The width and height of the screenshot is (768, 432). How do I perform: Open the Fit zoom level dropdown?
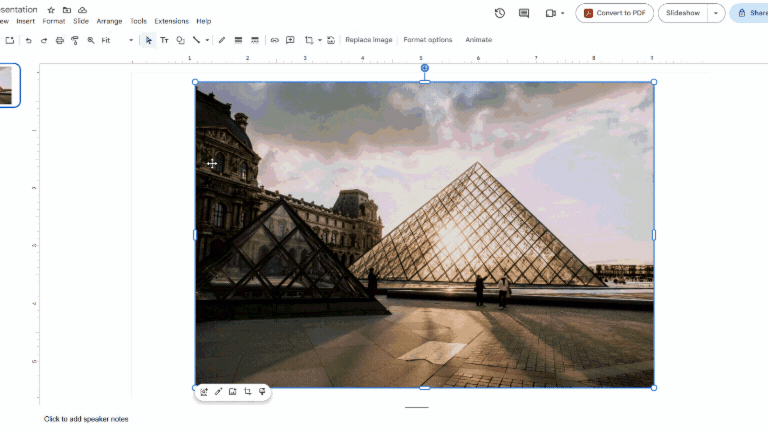(117, 40)
